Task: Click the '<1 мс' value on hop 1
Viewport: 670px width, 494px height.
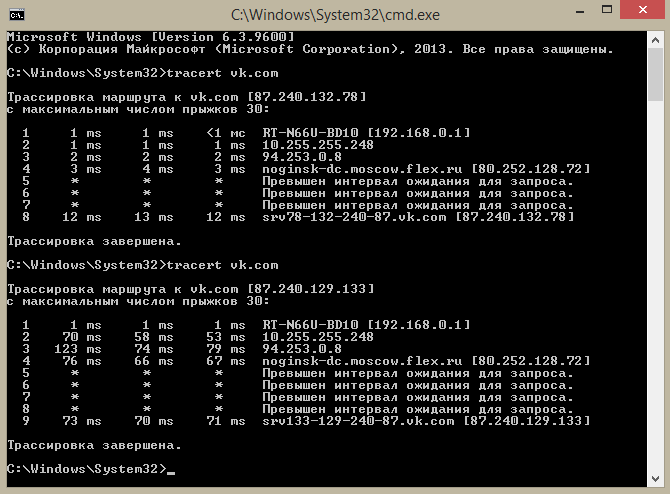Action: click(226, 133)
